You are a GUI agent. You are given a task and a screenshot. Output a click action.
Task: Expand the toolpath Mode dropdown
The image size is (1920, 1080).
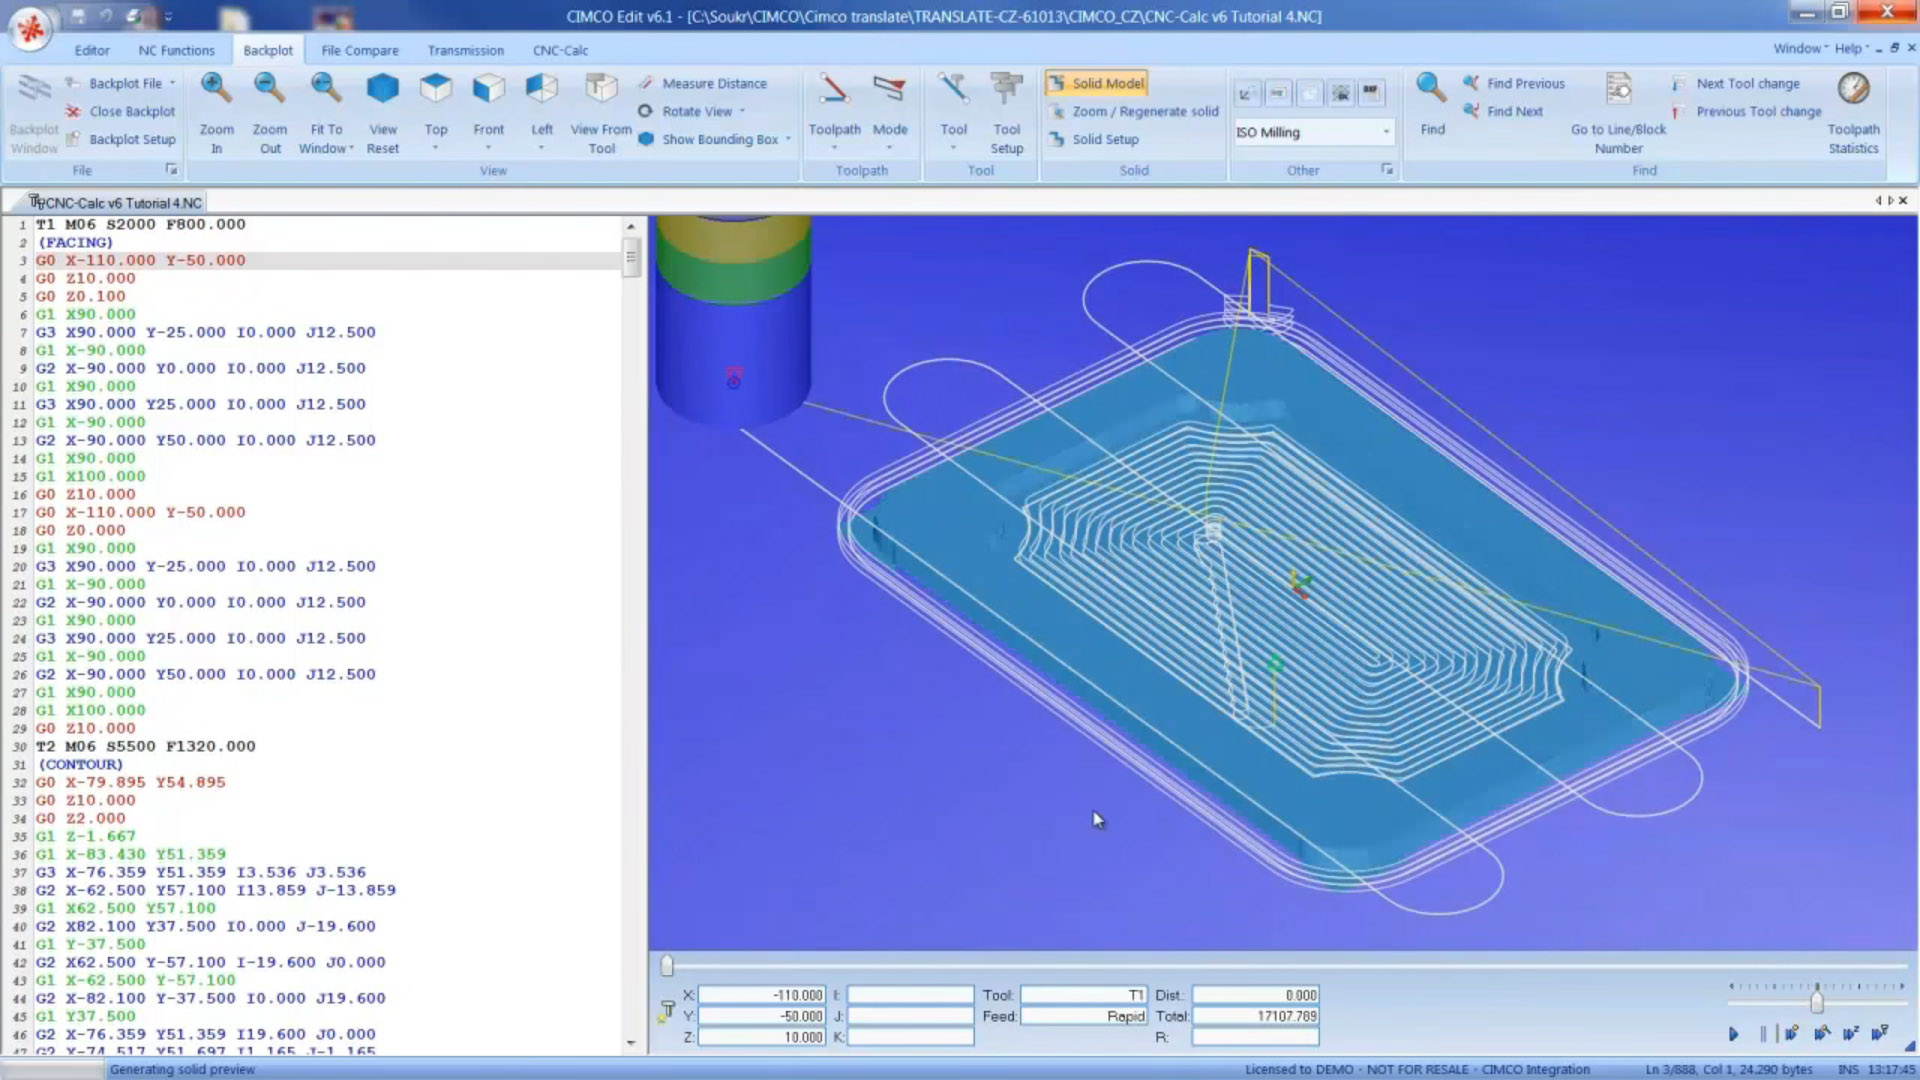tap(889, 148)
